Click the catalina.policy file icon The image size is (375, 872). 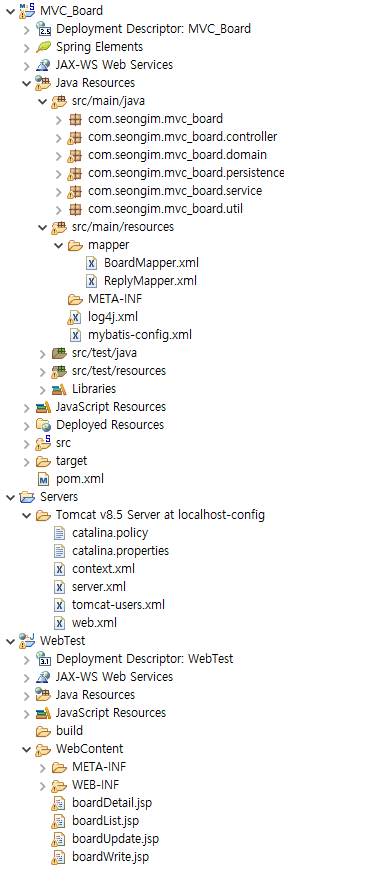(59, 533)
